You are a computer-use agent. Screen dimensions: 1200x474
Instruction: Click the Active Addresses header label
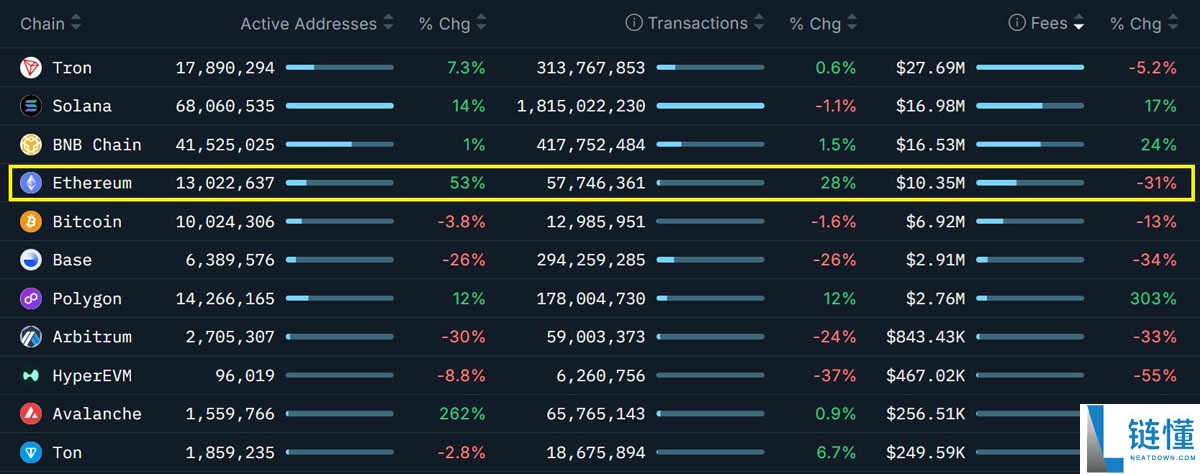(309, 24)
